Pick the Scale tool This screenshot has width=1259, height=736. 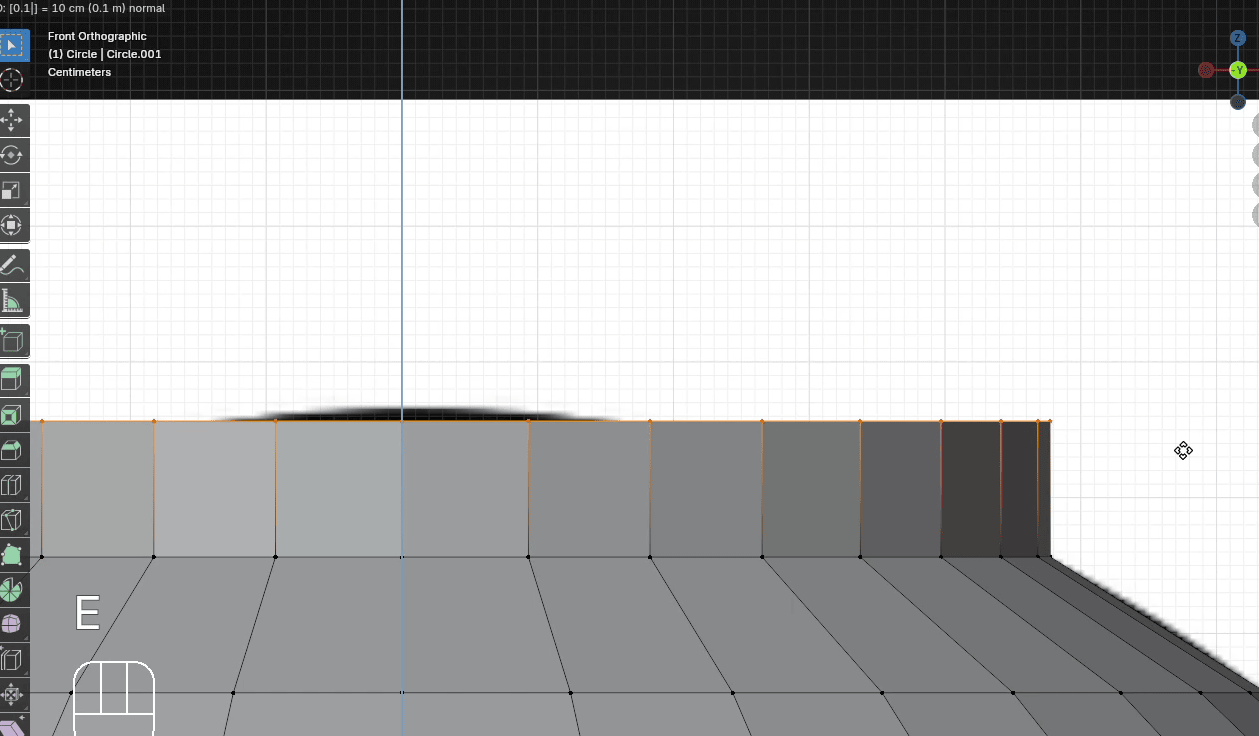[x=12, y=190]
